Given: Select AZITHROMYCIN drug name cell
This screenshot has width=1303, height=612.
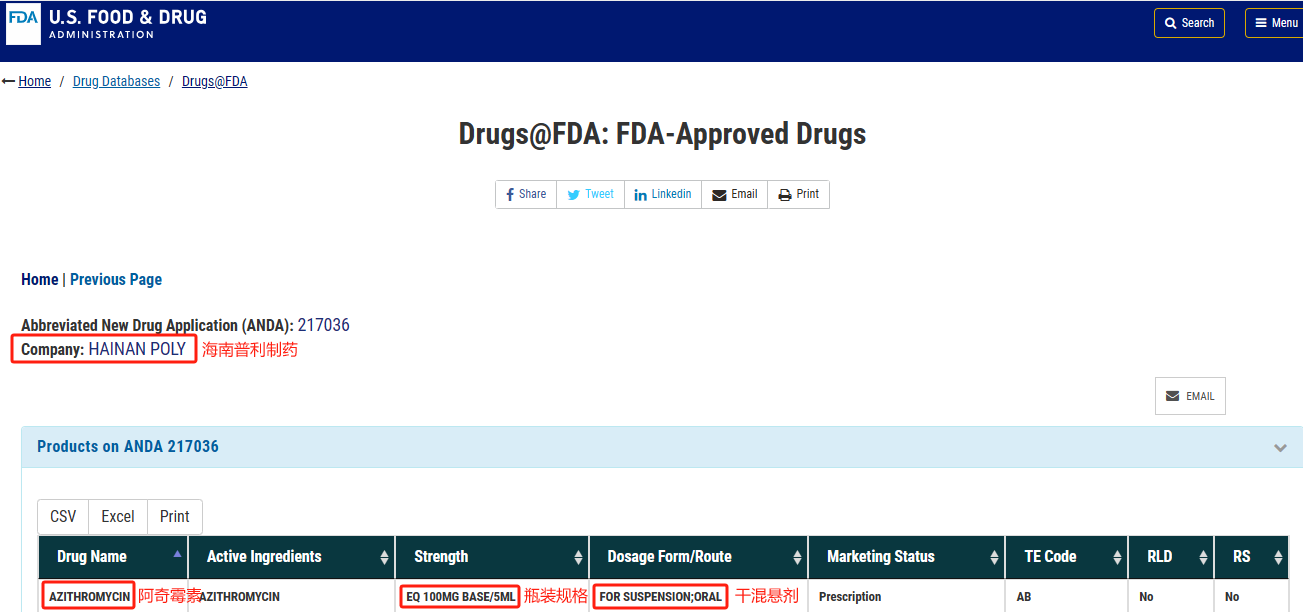Looking at the screenshot, I should pyautogui.click(x=90, y=597).
